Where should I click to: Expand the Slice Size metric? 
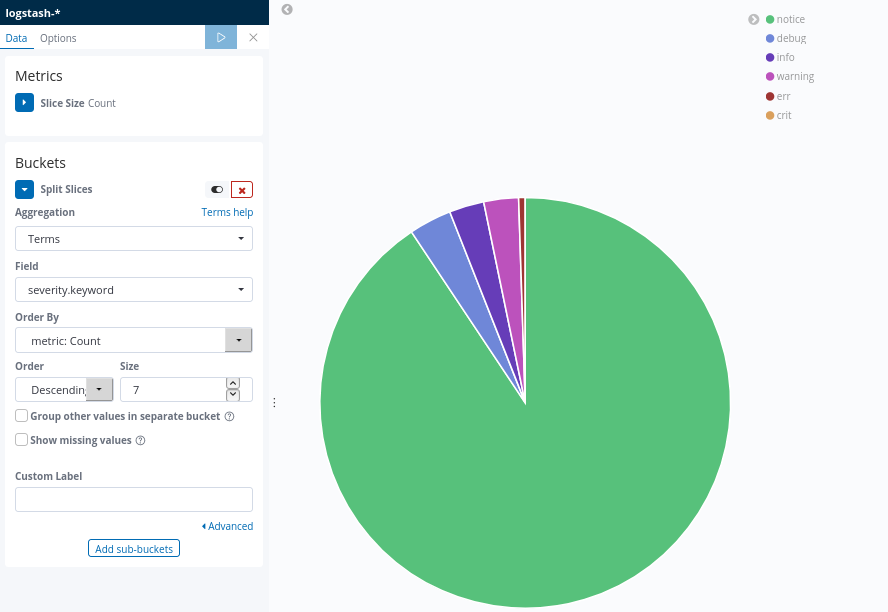[24, 102]
